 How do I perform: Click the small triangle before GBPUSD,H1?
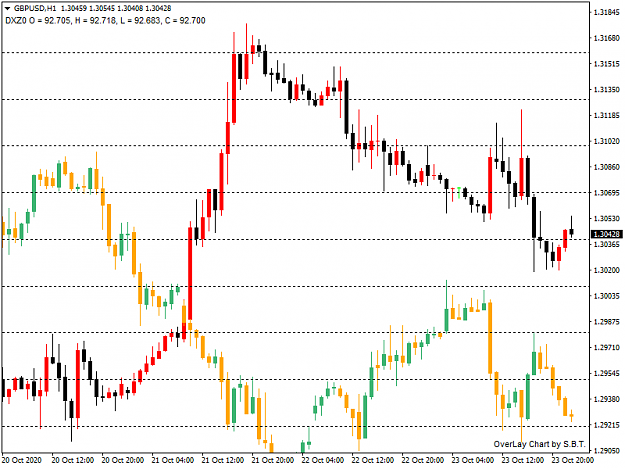[x=8, y=8]
